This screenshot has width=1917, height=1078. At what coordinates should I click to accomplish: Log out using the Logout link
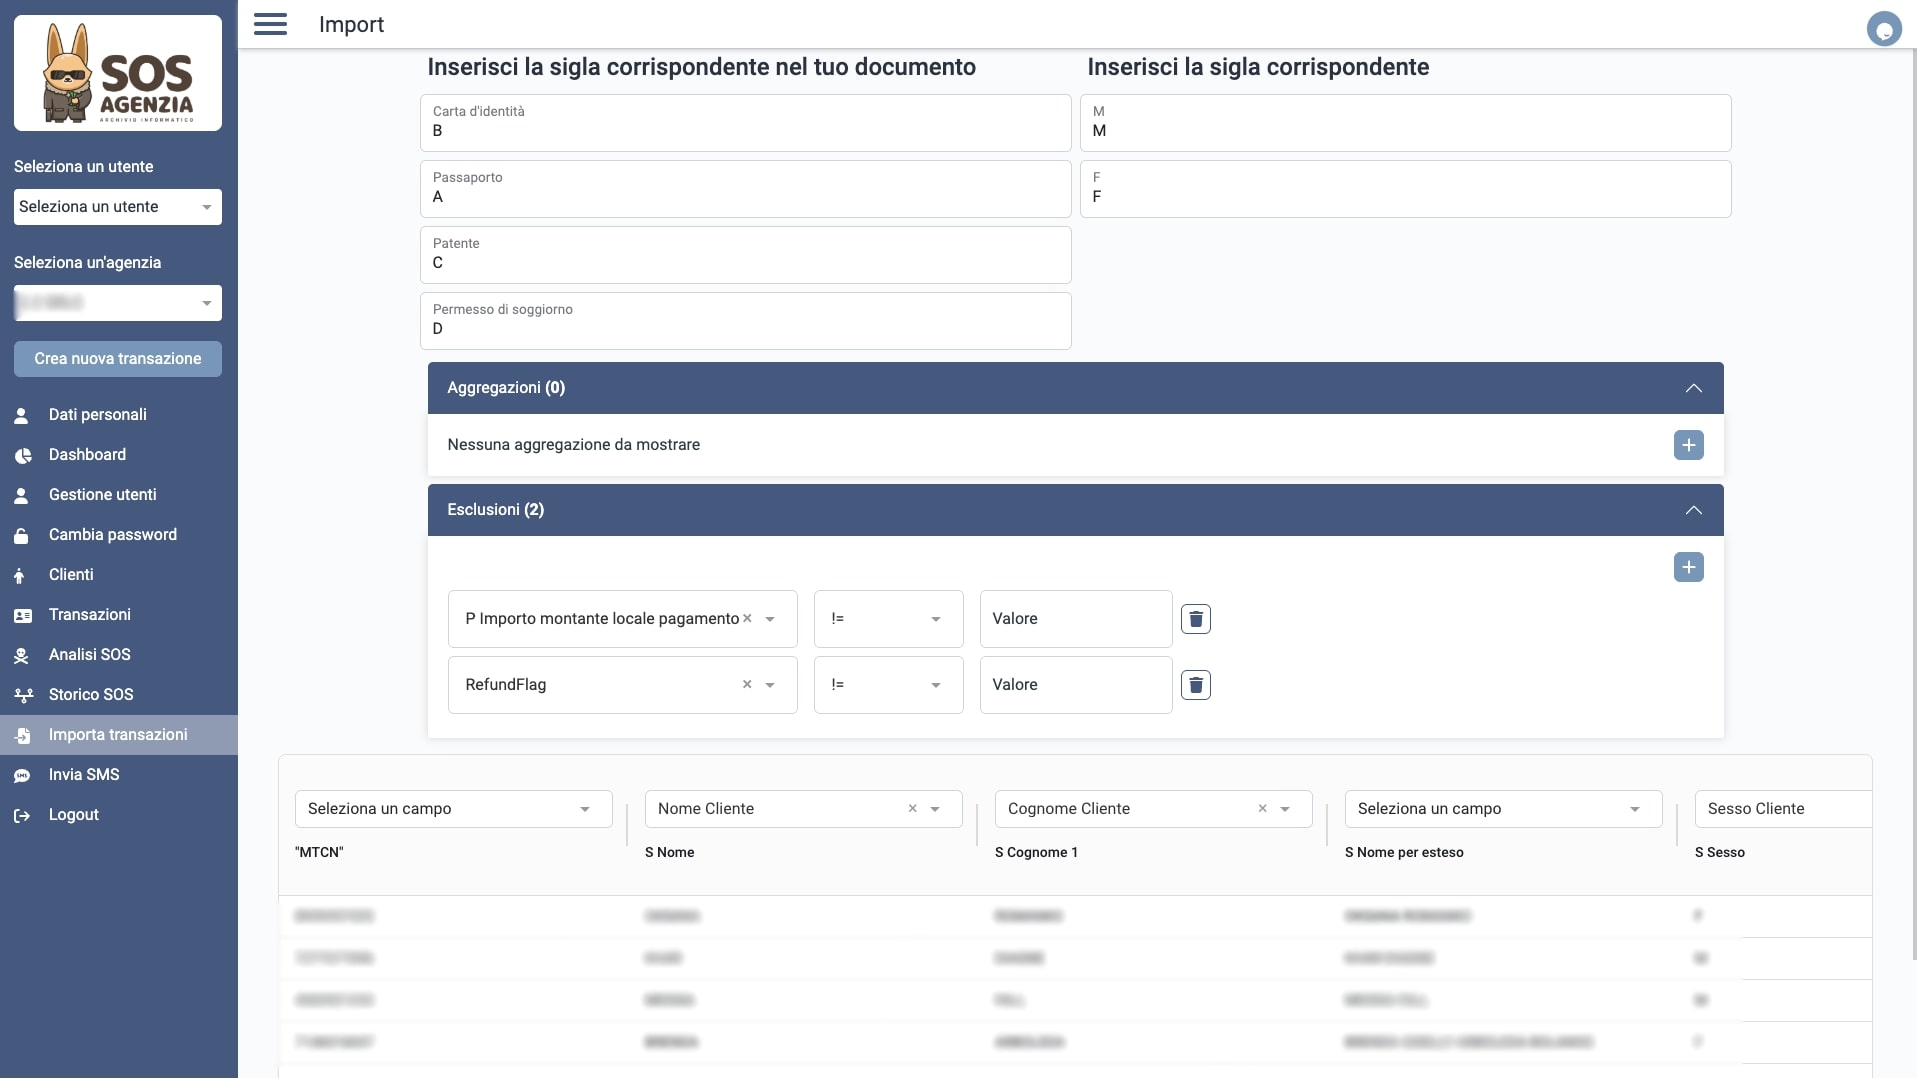73,814
